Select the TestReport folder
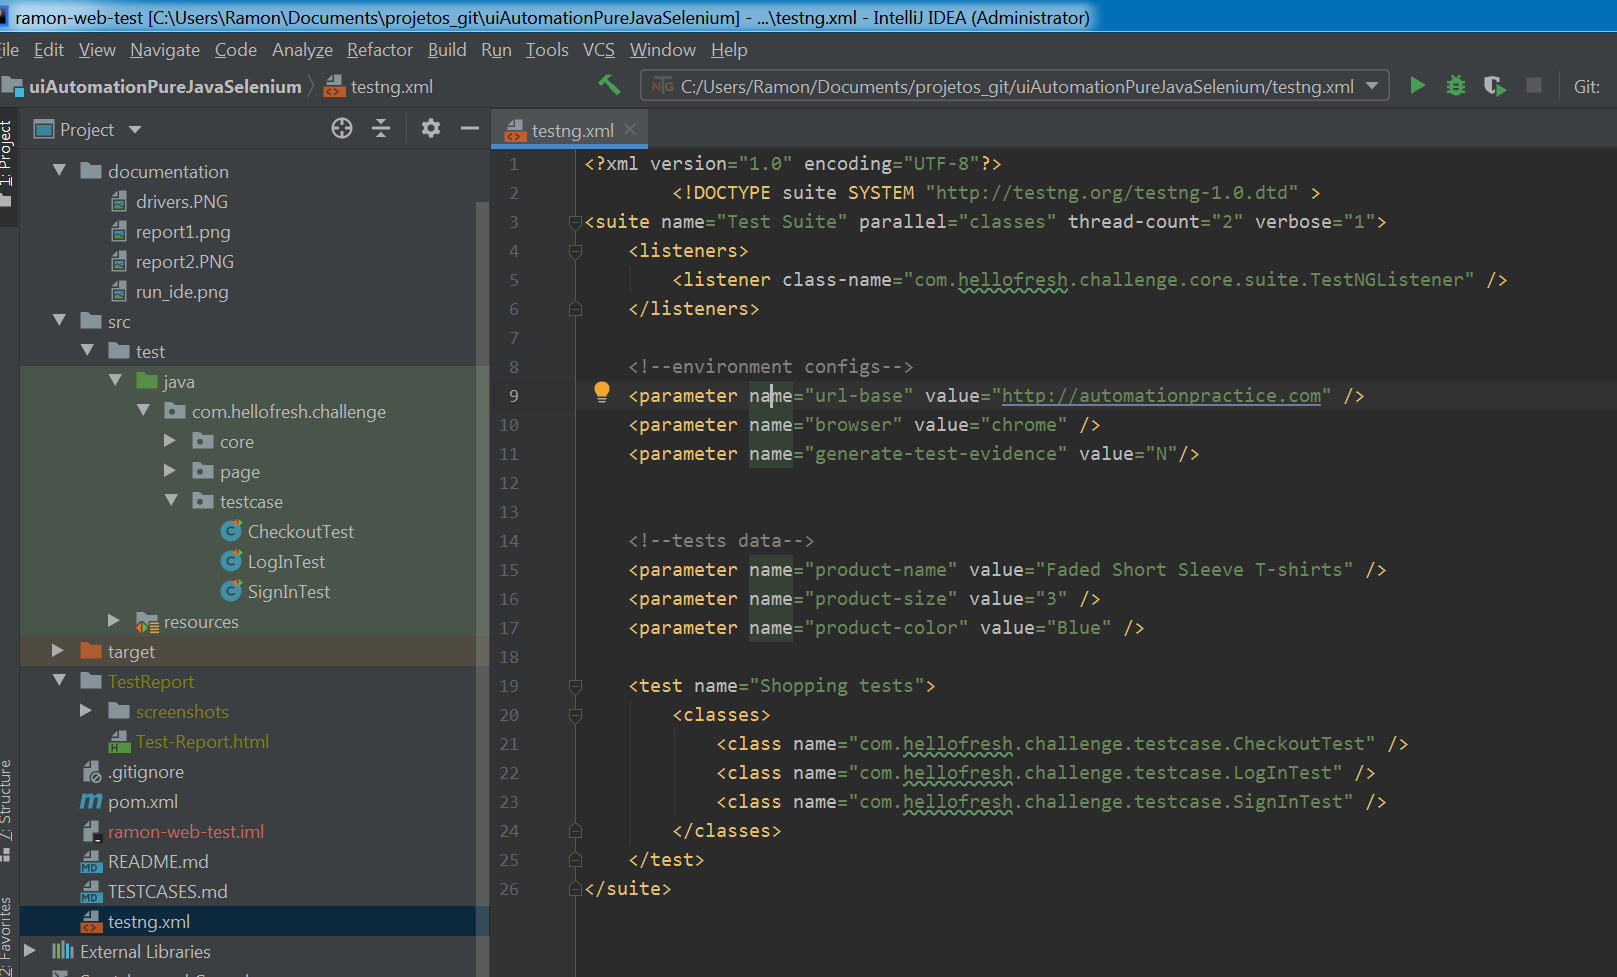1617x977 pixels. [150, 682]
